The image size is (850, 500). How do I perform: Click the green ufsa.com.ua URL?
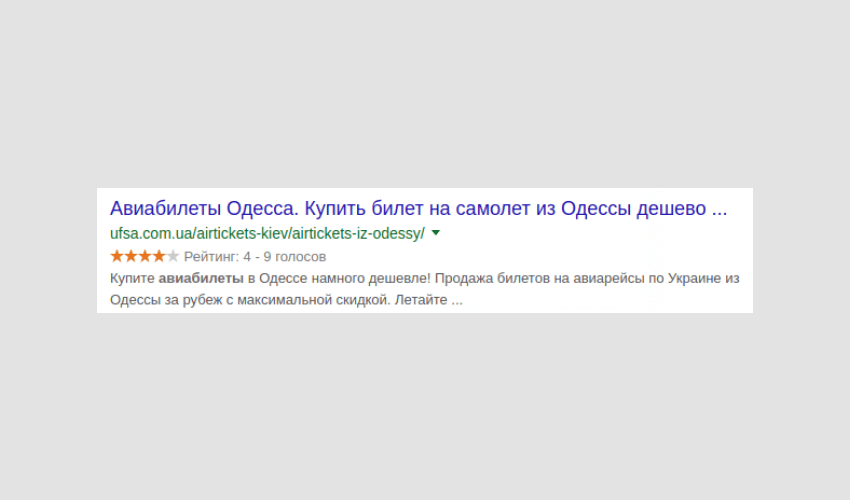point(267,234)
